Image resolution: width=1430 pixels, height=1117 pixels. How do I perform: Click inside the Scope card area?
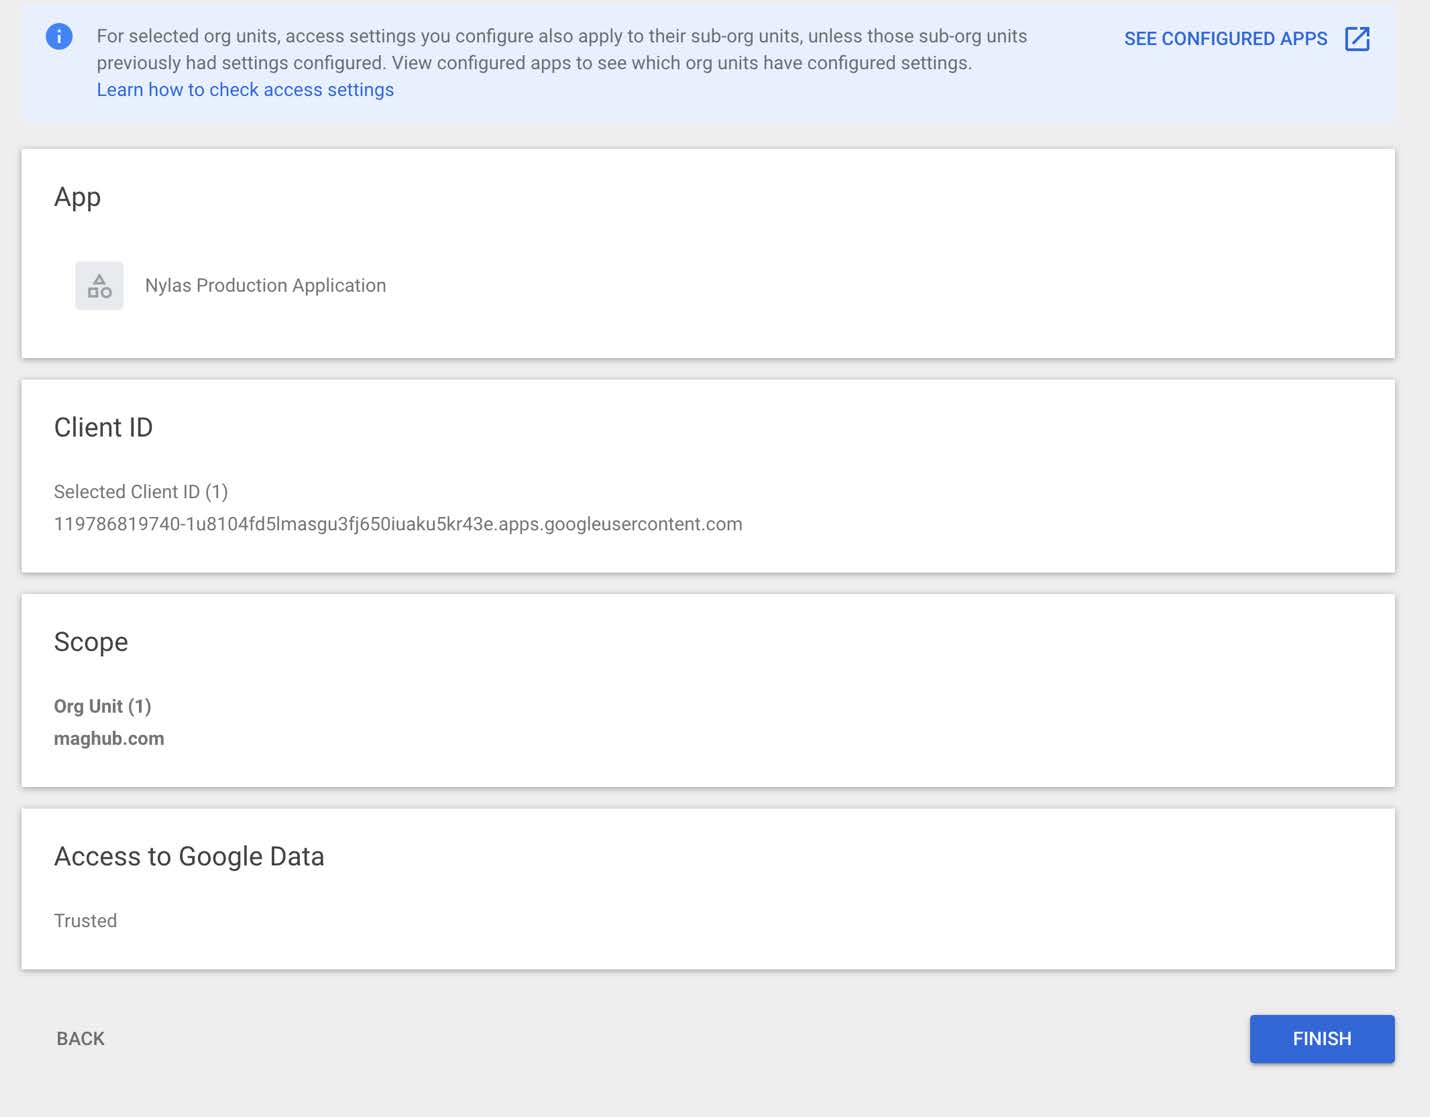coord(708,691)
